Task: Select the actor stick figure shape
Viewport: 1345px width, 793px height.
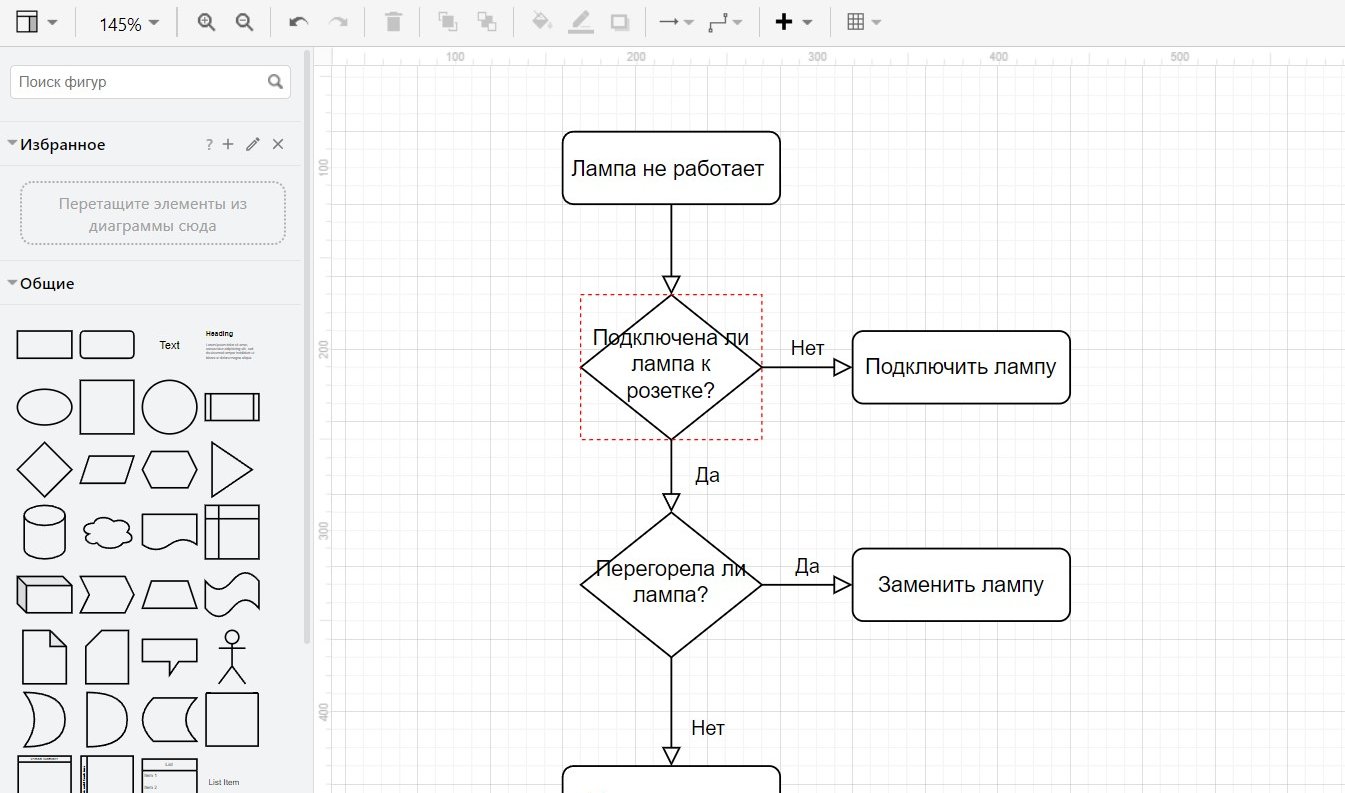Action: coord(232,656)
